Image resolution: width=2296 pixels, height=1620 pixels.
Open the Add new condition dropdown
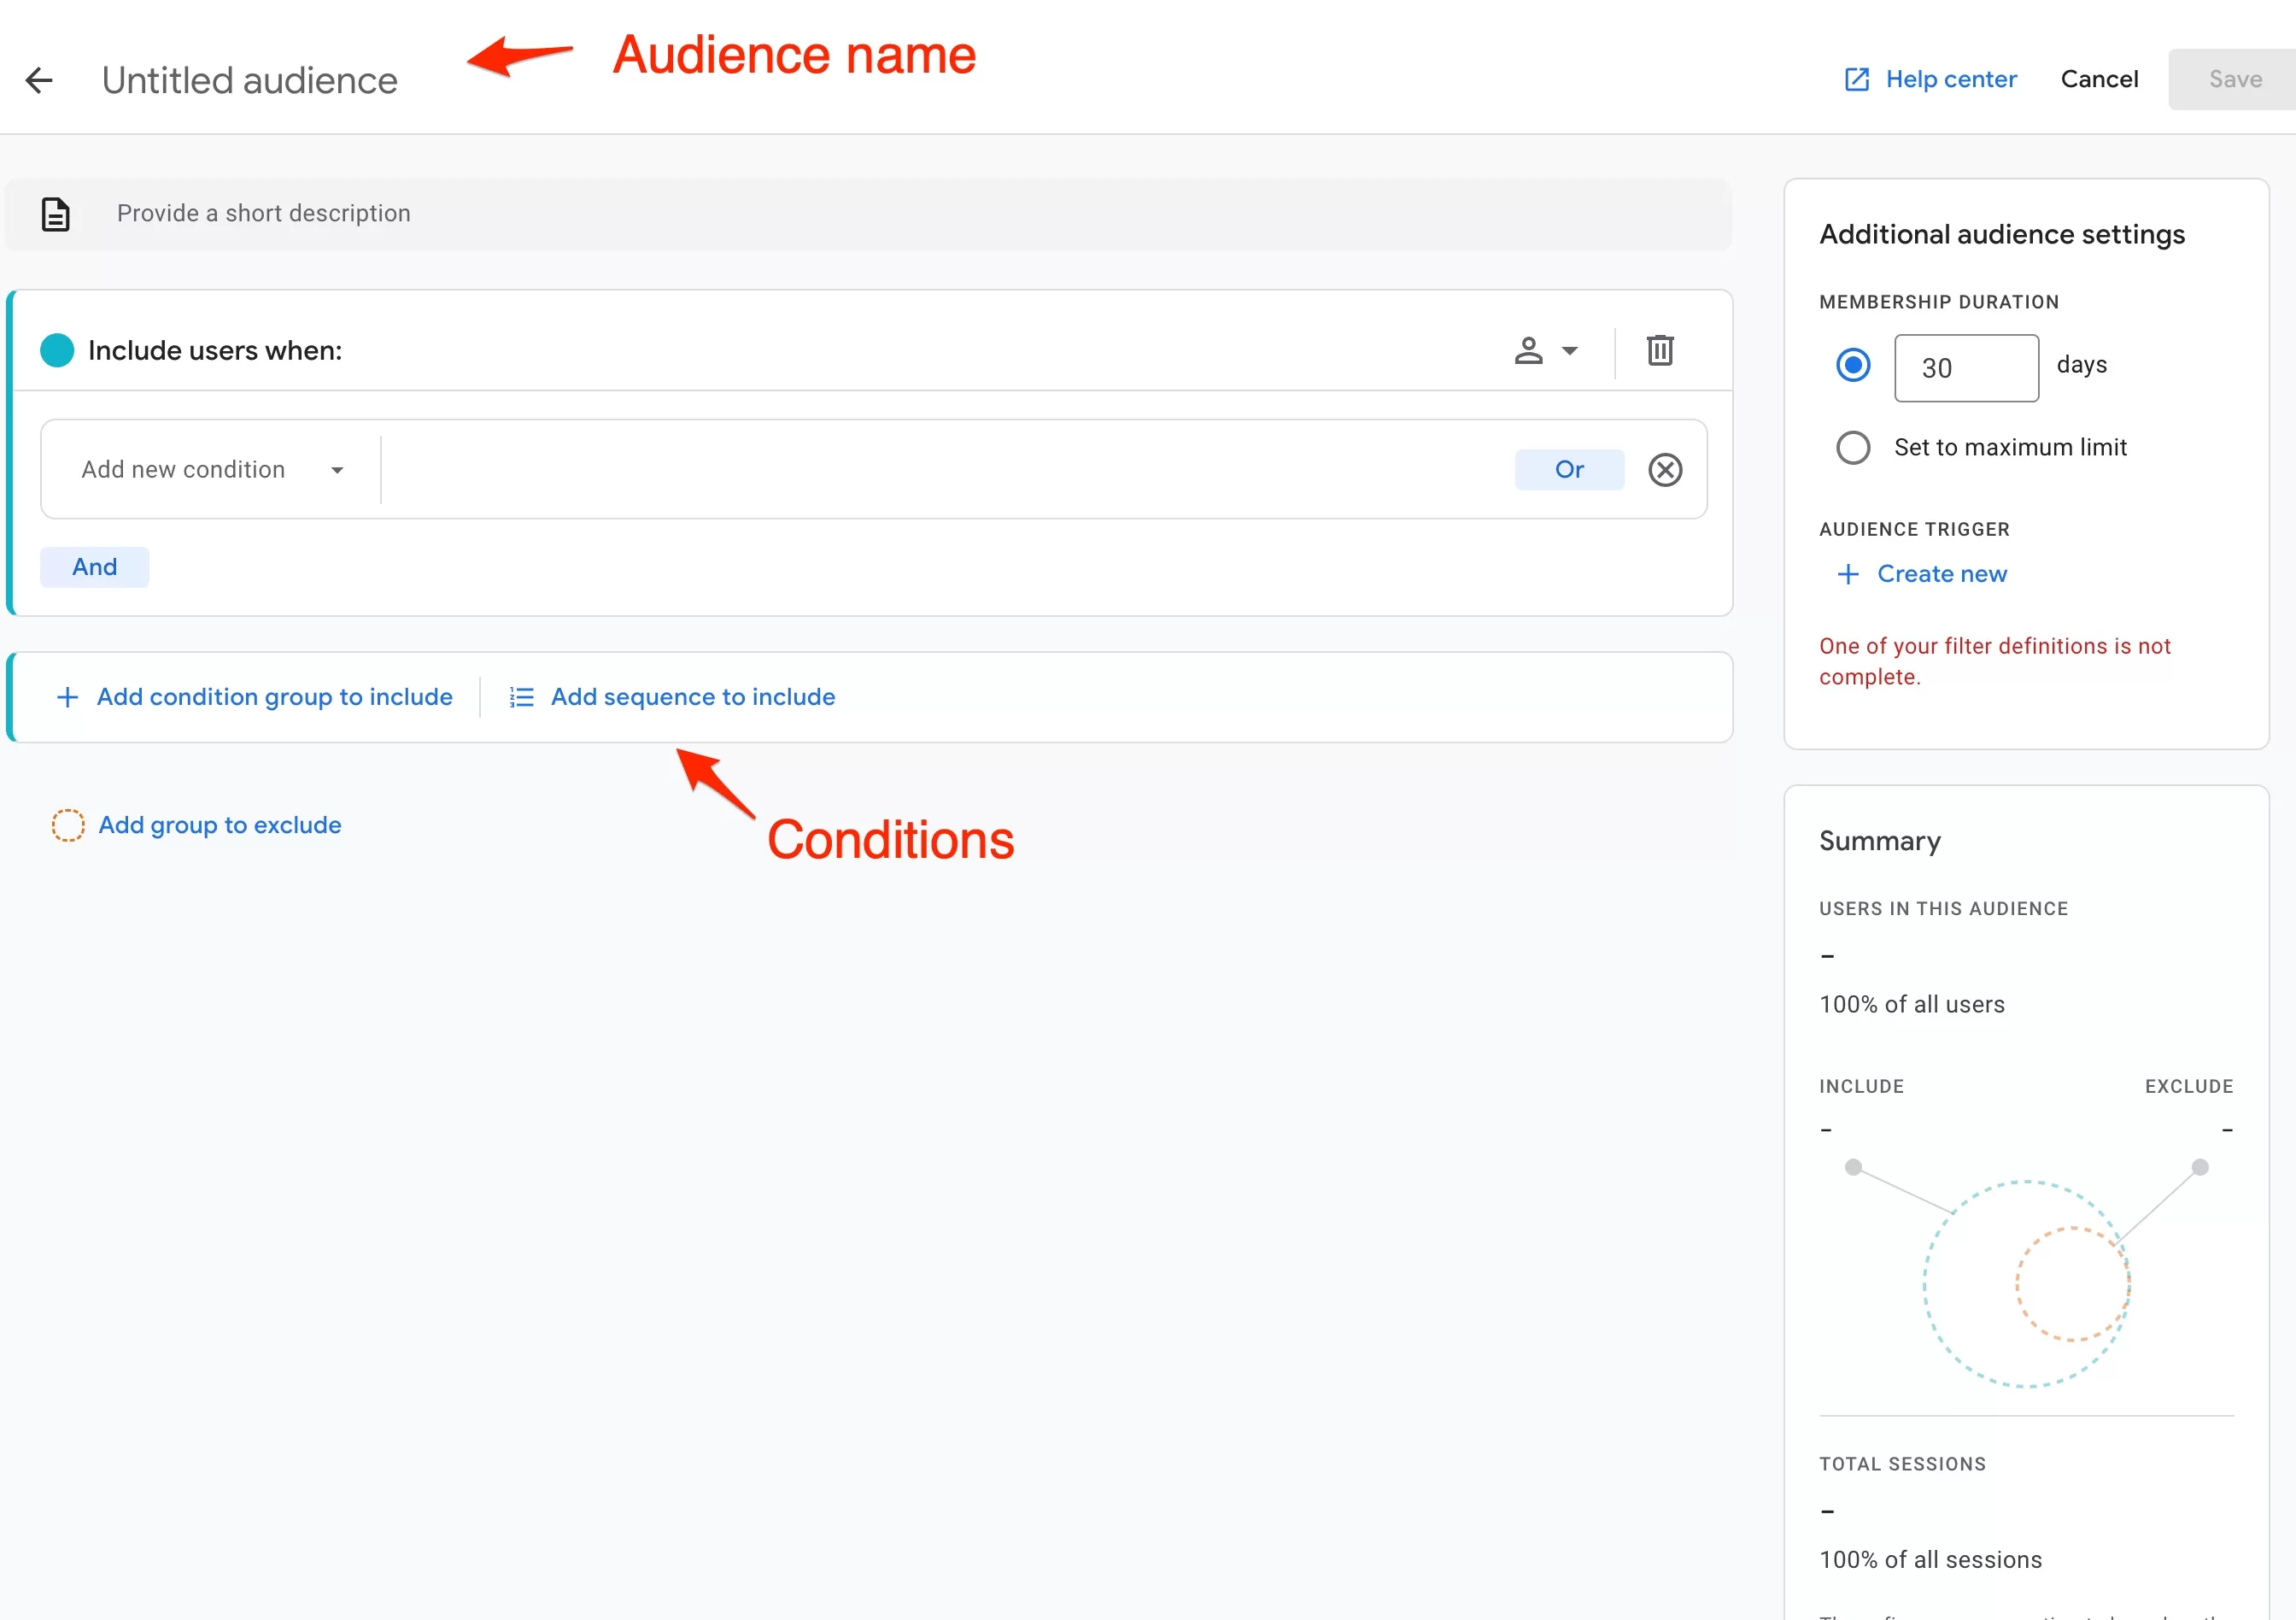point(211,469)
